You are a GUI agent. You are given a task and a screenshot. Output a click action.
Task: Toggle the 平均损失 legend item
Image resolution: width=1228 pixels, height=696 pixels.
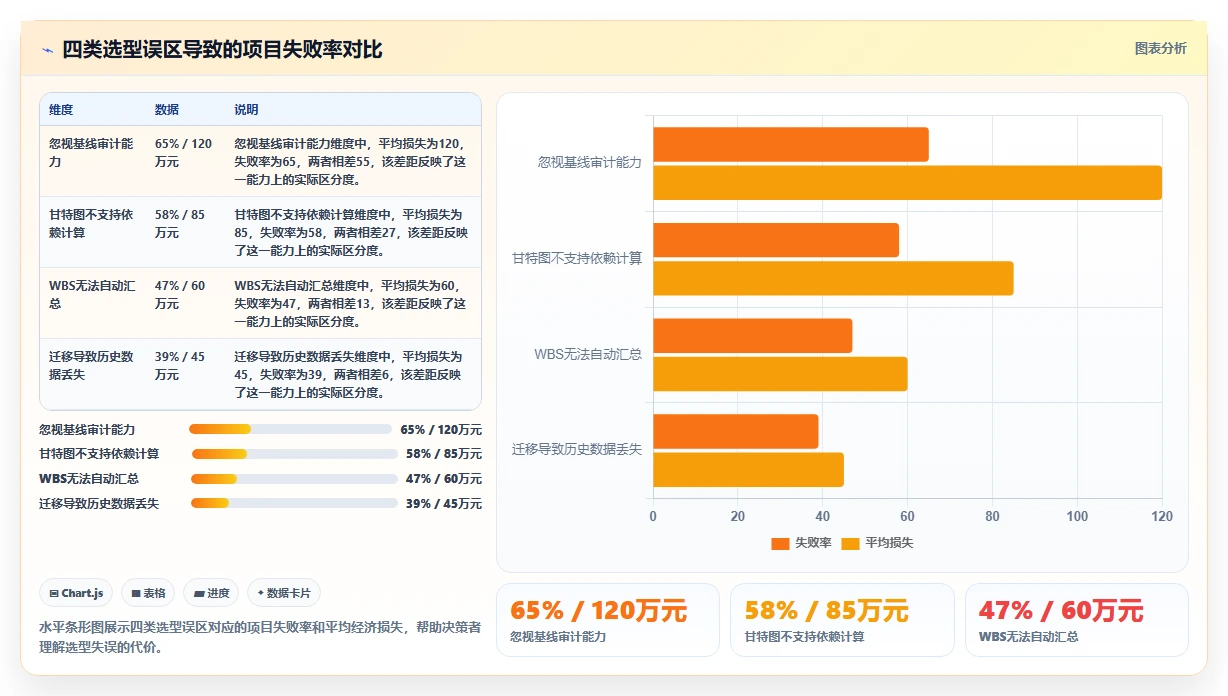click(877, 543)
